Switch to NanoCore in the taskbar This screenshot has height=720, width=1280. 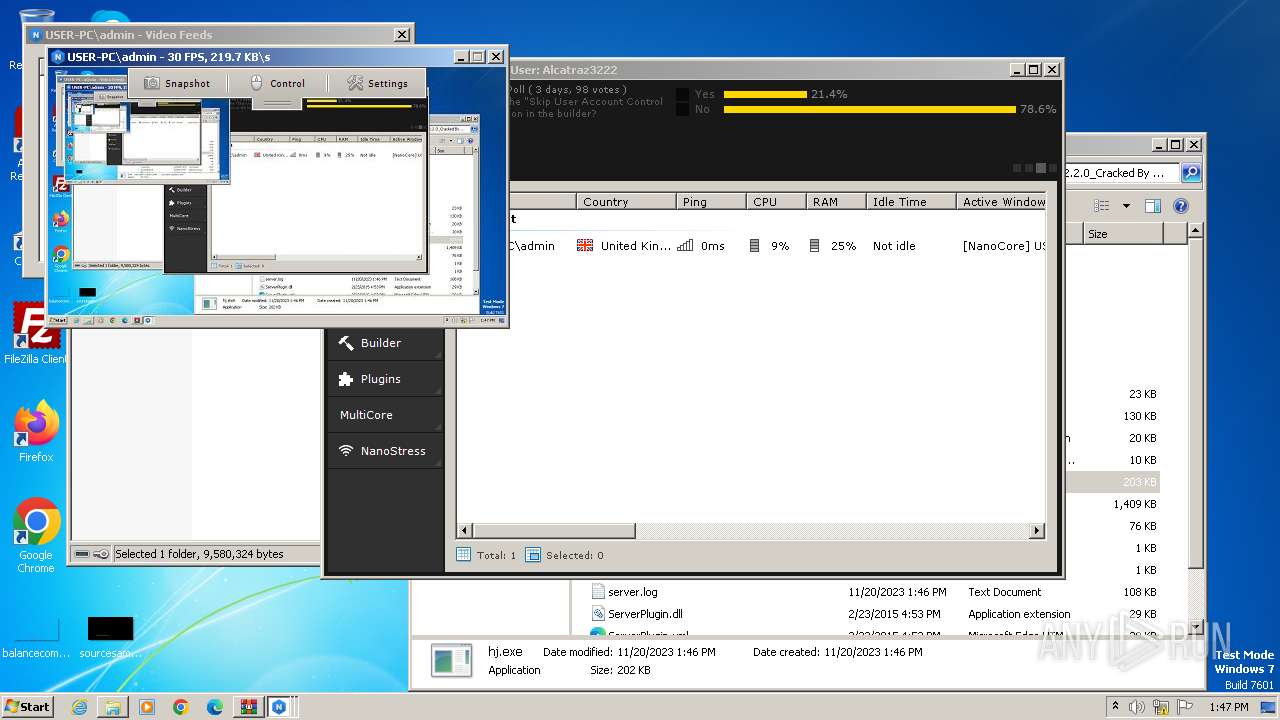[279, 707]
